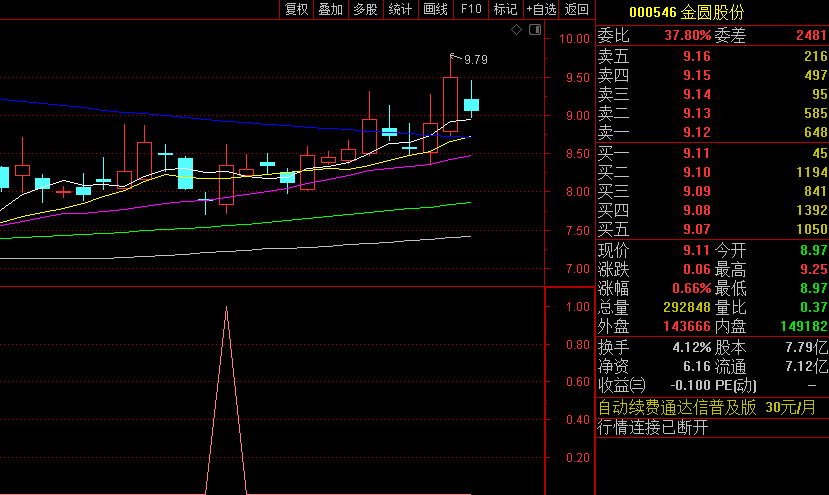The width and height of the screenshot is (829, 495).
Task: Select 卖二 price 9.13
Action: pyautogui.click(x=697, y=113)
